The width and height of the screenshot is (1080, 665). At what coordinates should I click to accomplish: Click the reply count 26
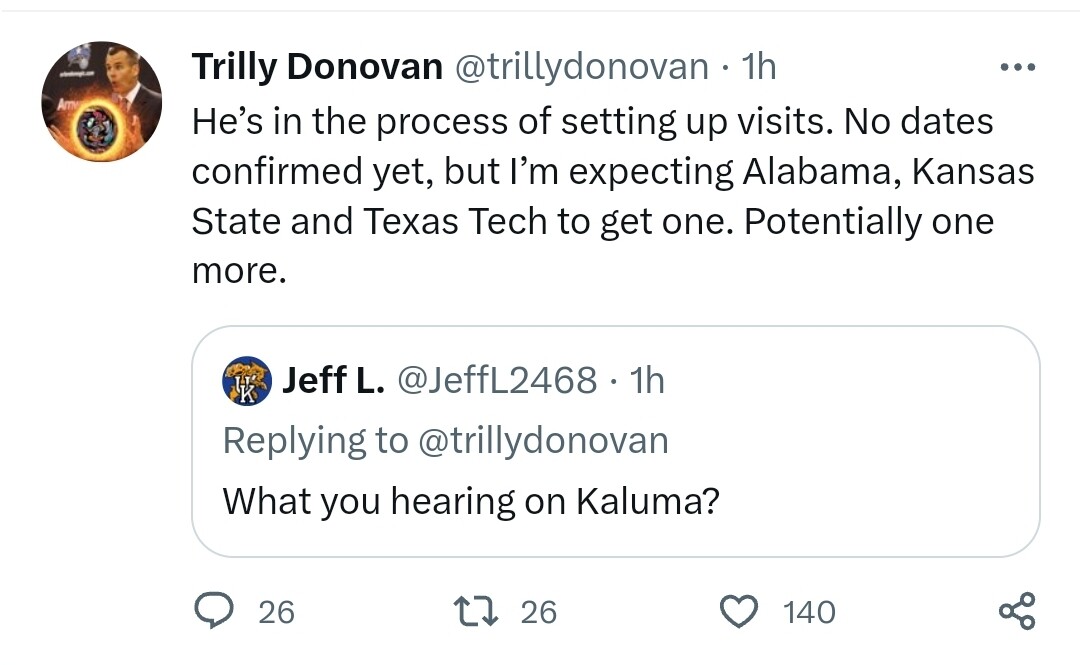tap(276, 612)
